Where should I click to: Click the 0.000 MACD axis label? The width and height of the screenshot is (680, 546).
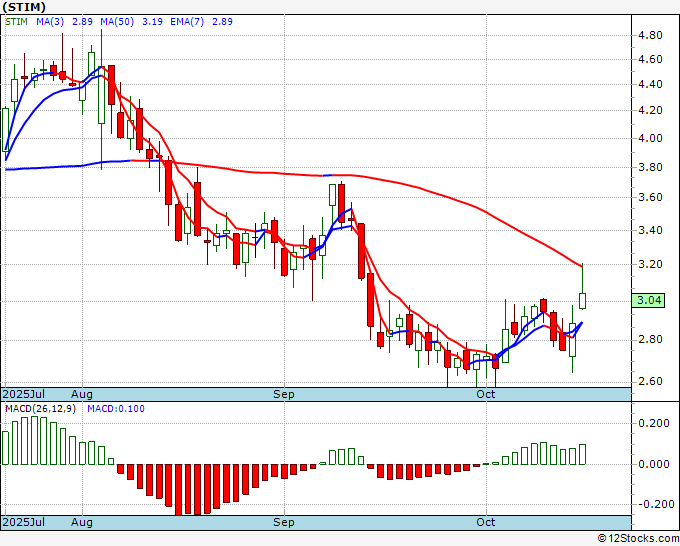[654, 464]
